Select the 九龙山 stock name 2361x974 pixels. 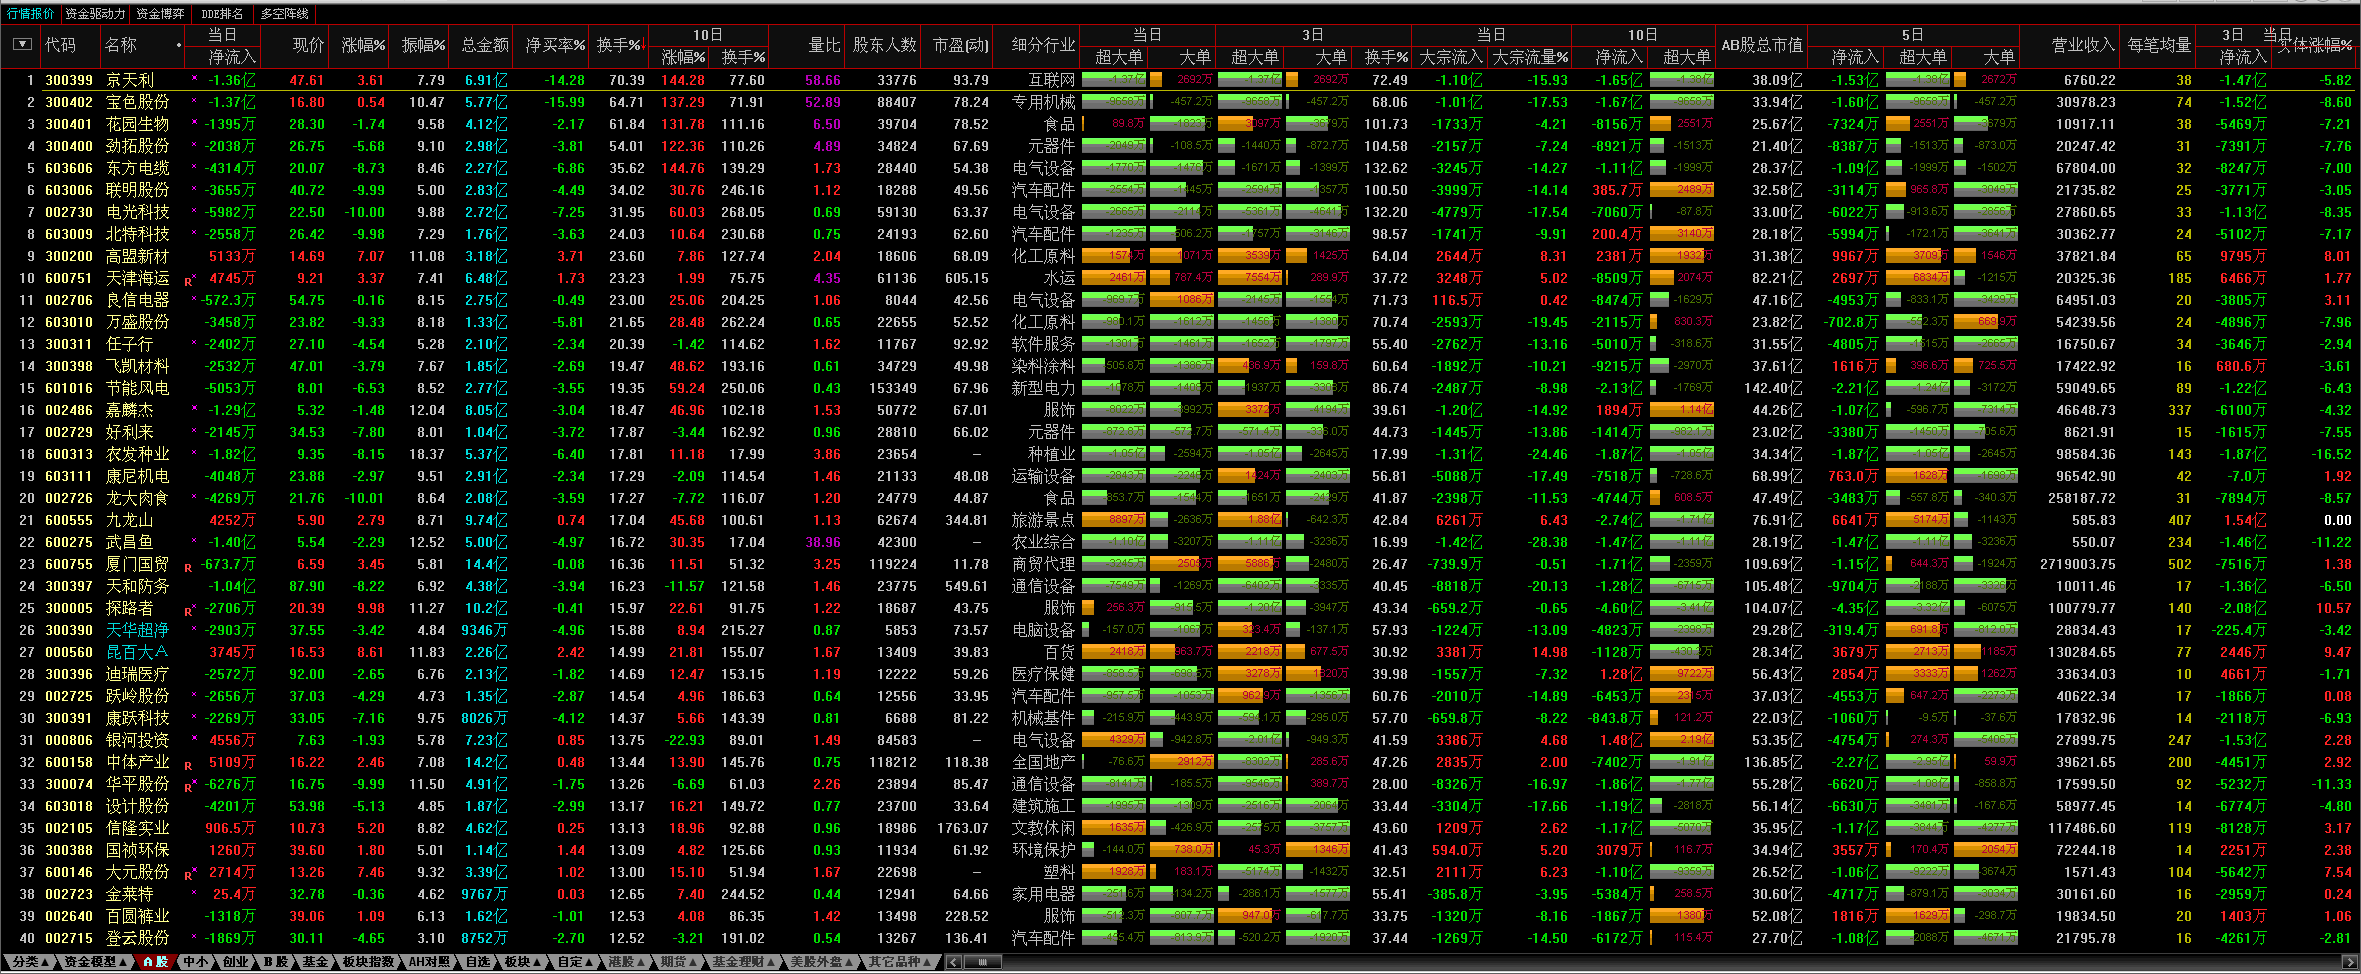(130, 520)
